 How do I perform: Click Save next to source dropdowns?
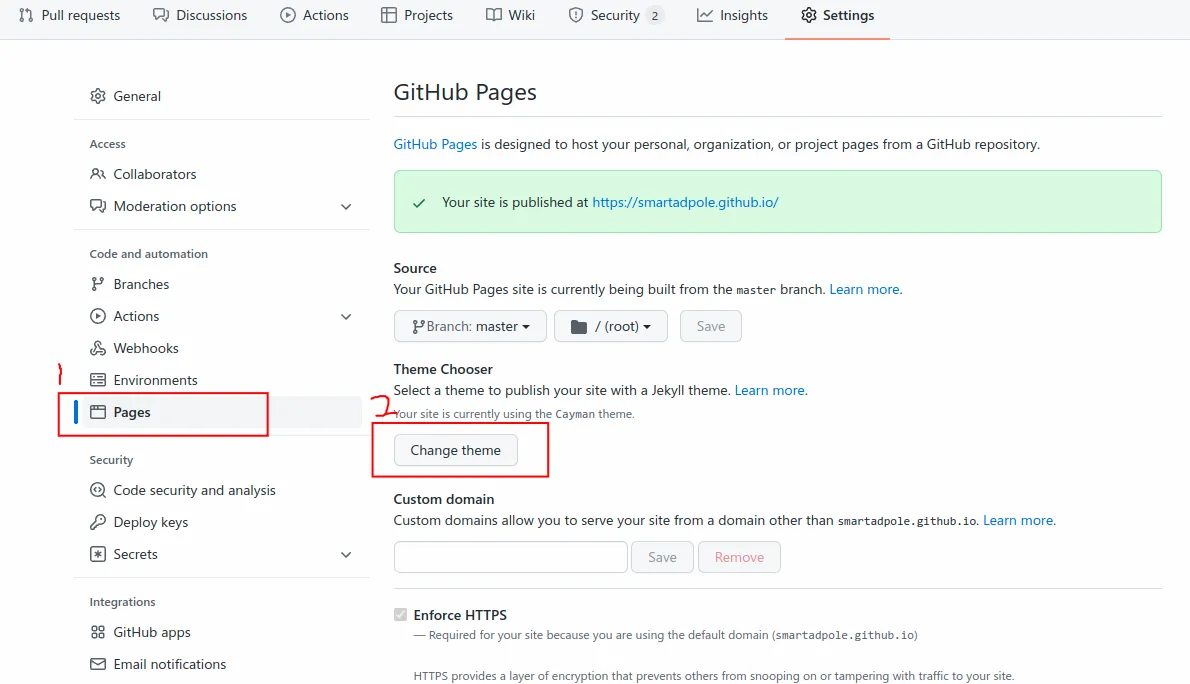point(711,326)
